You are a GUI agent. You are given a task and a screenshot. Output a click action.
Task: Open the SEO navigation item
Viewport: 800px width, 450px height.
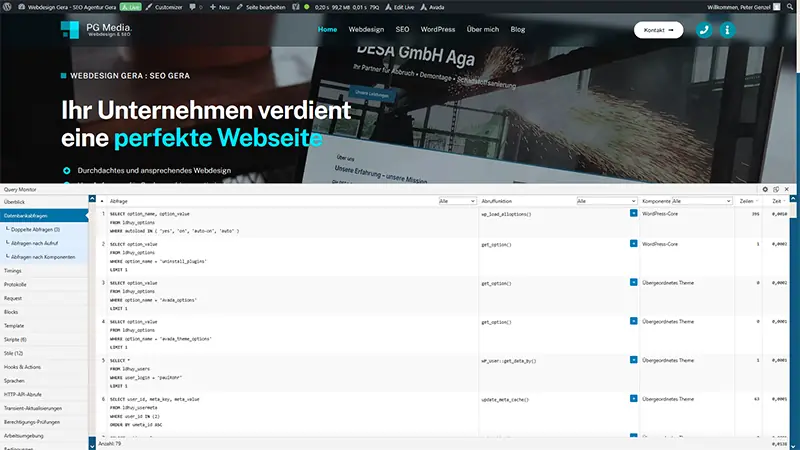pos(402,30)
